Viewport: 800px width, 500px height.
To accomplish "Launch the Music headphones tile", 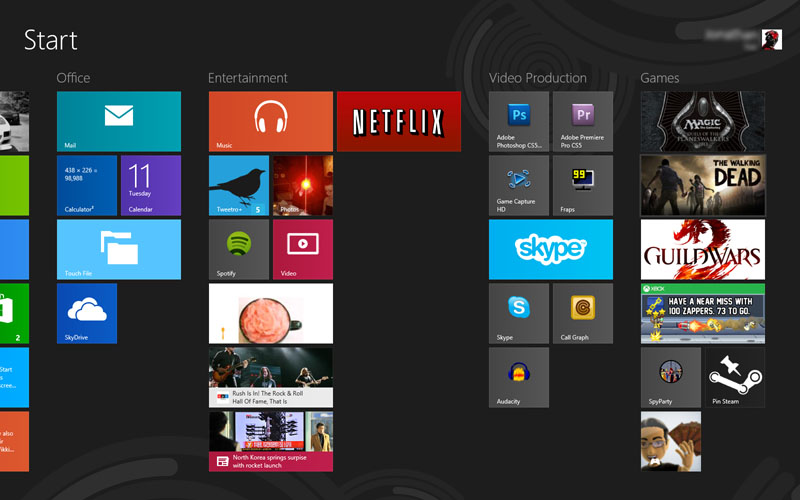I will click(270, 121).
